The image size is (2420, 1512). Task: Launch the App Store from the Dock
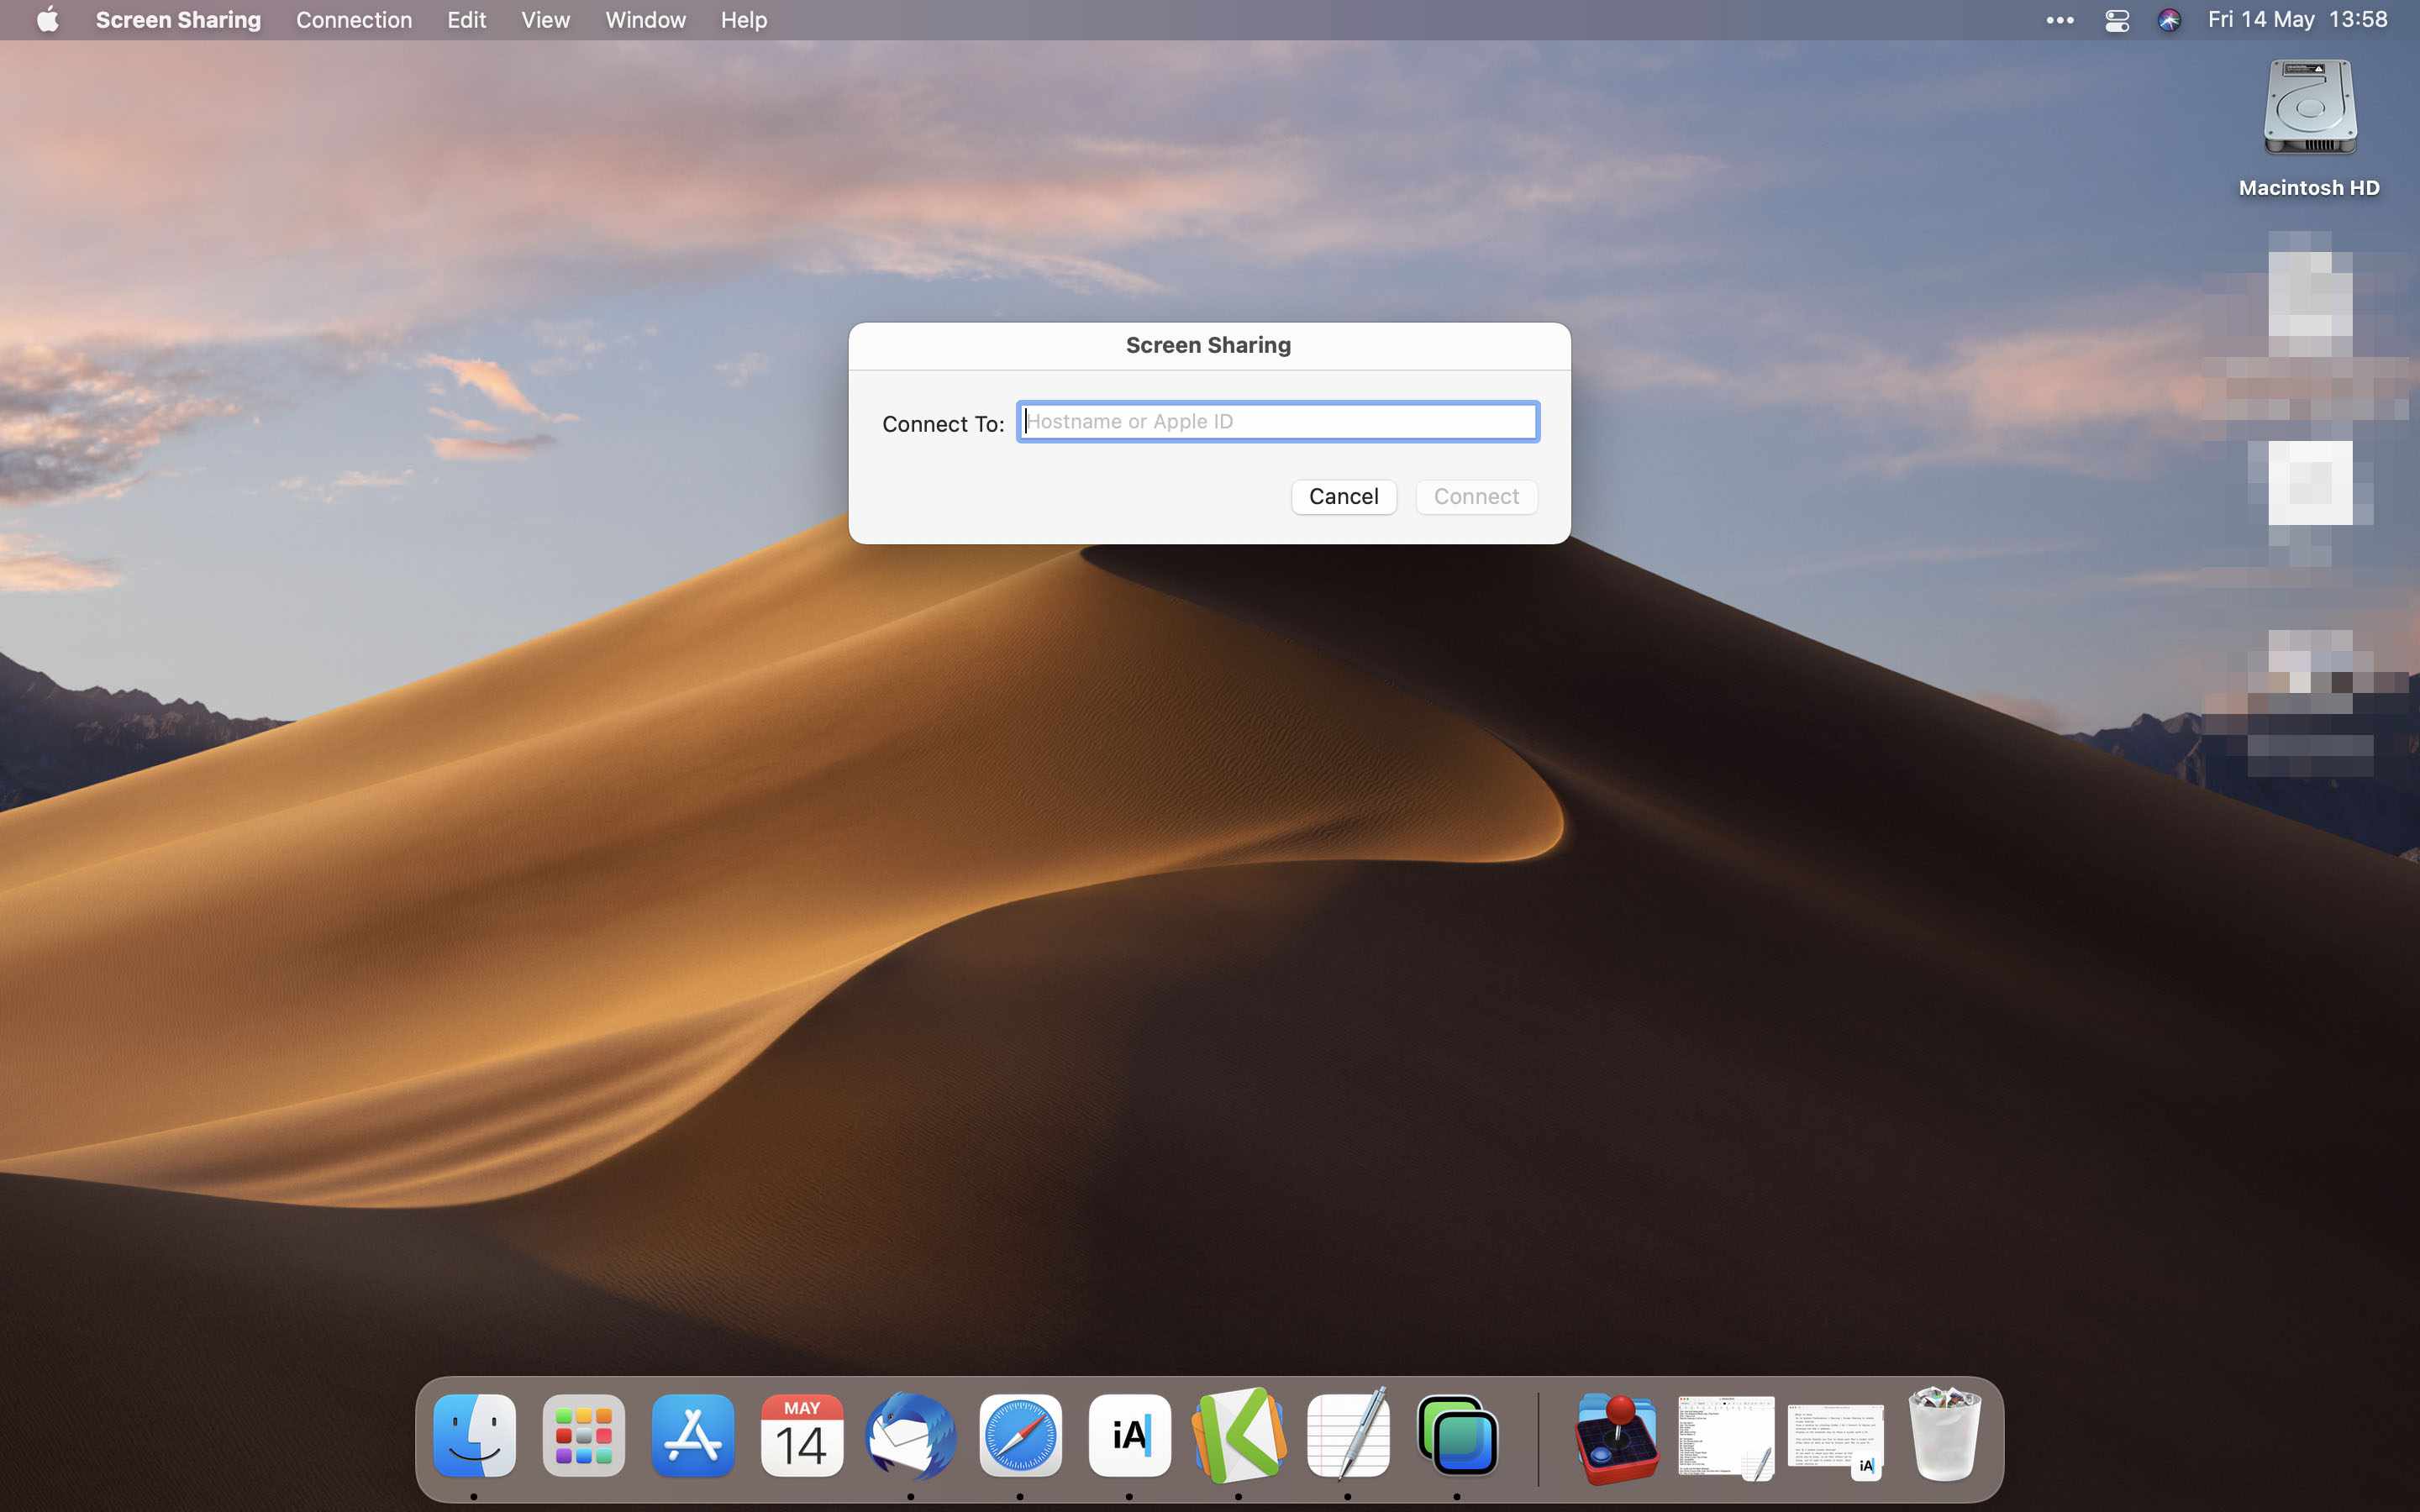pyautogui.click(x=692, y=1436)
